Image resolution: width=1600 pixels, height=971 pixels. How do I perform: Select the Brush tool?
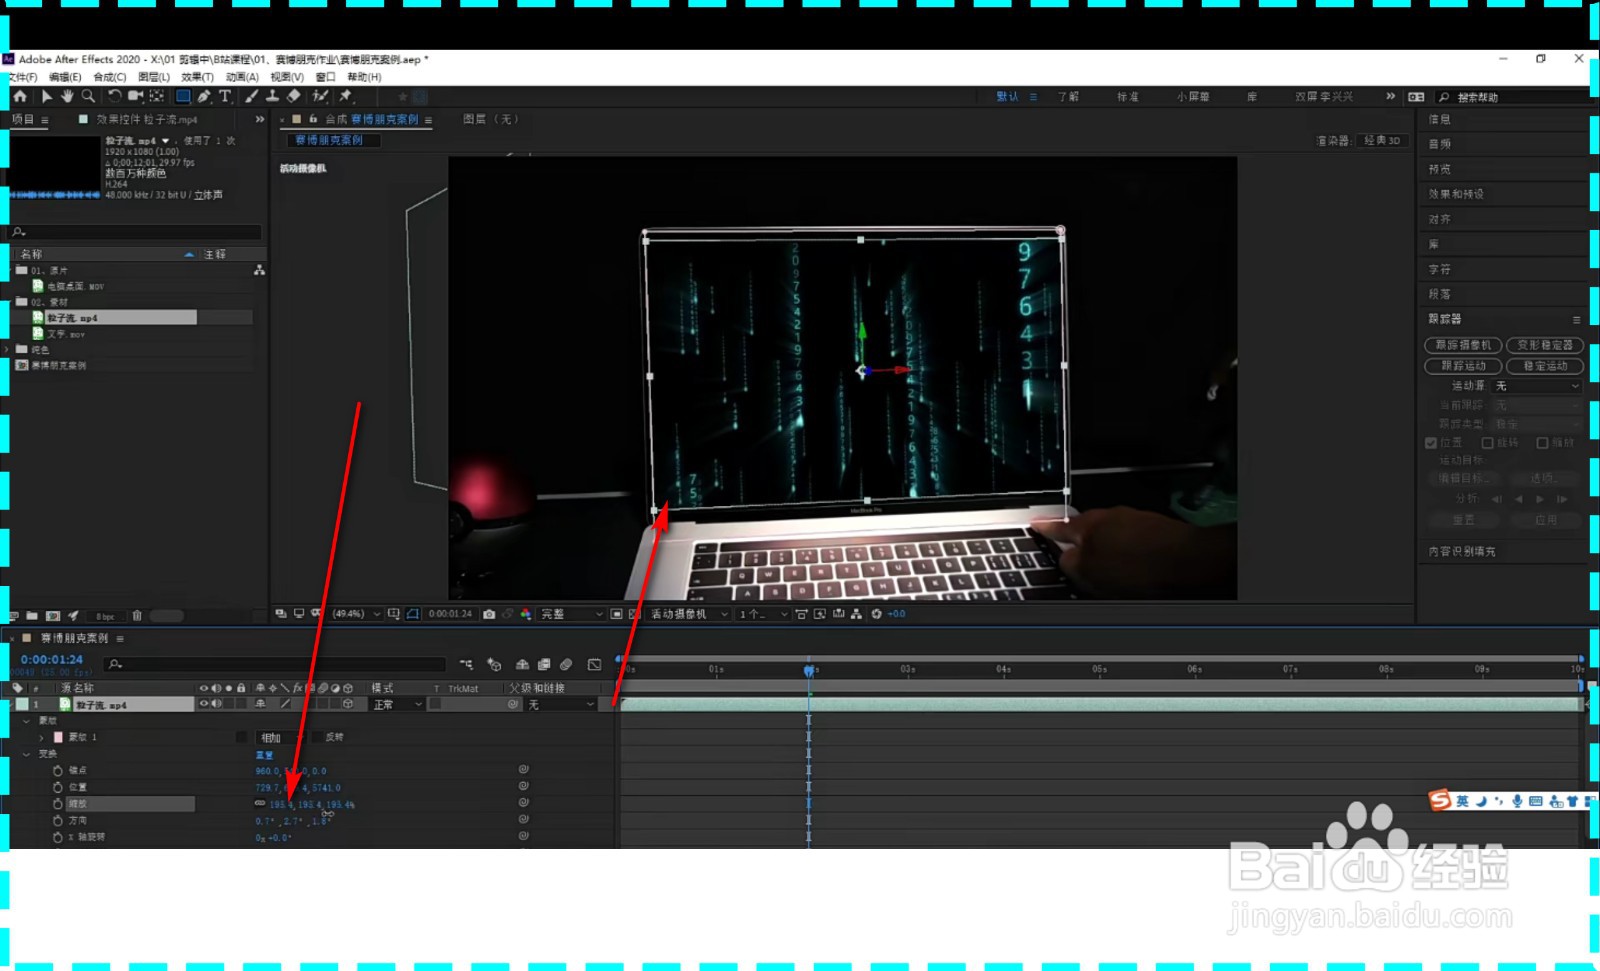(x=251, y=96)
